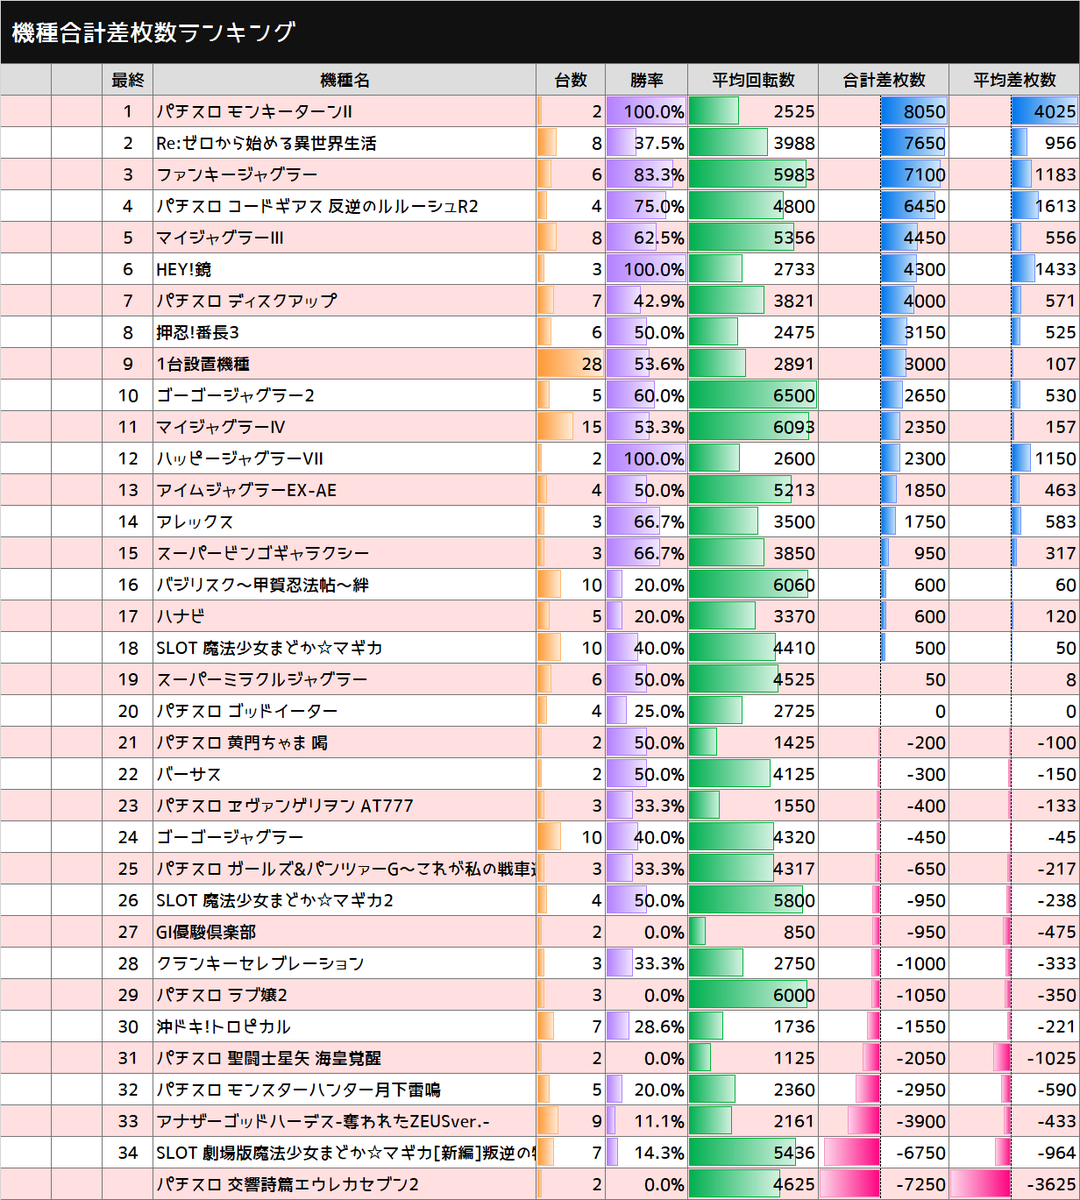Click average rotations 850 for GI優駿倶楽部
Screen dimensions: 1080x1200
click(x=753, y=932)
